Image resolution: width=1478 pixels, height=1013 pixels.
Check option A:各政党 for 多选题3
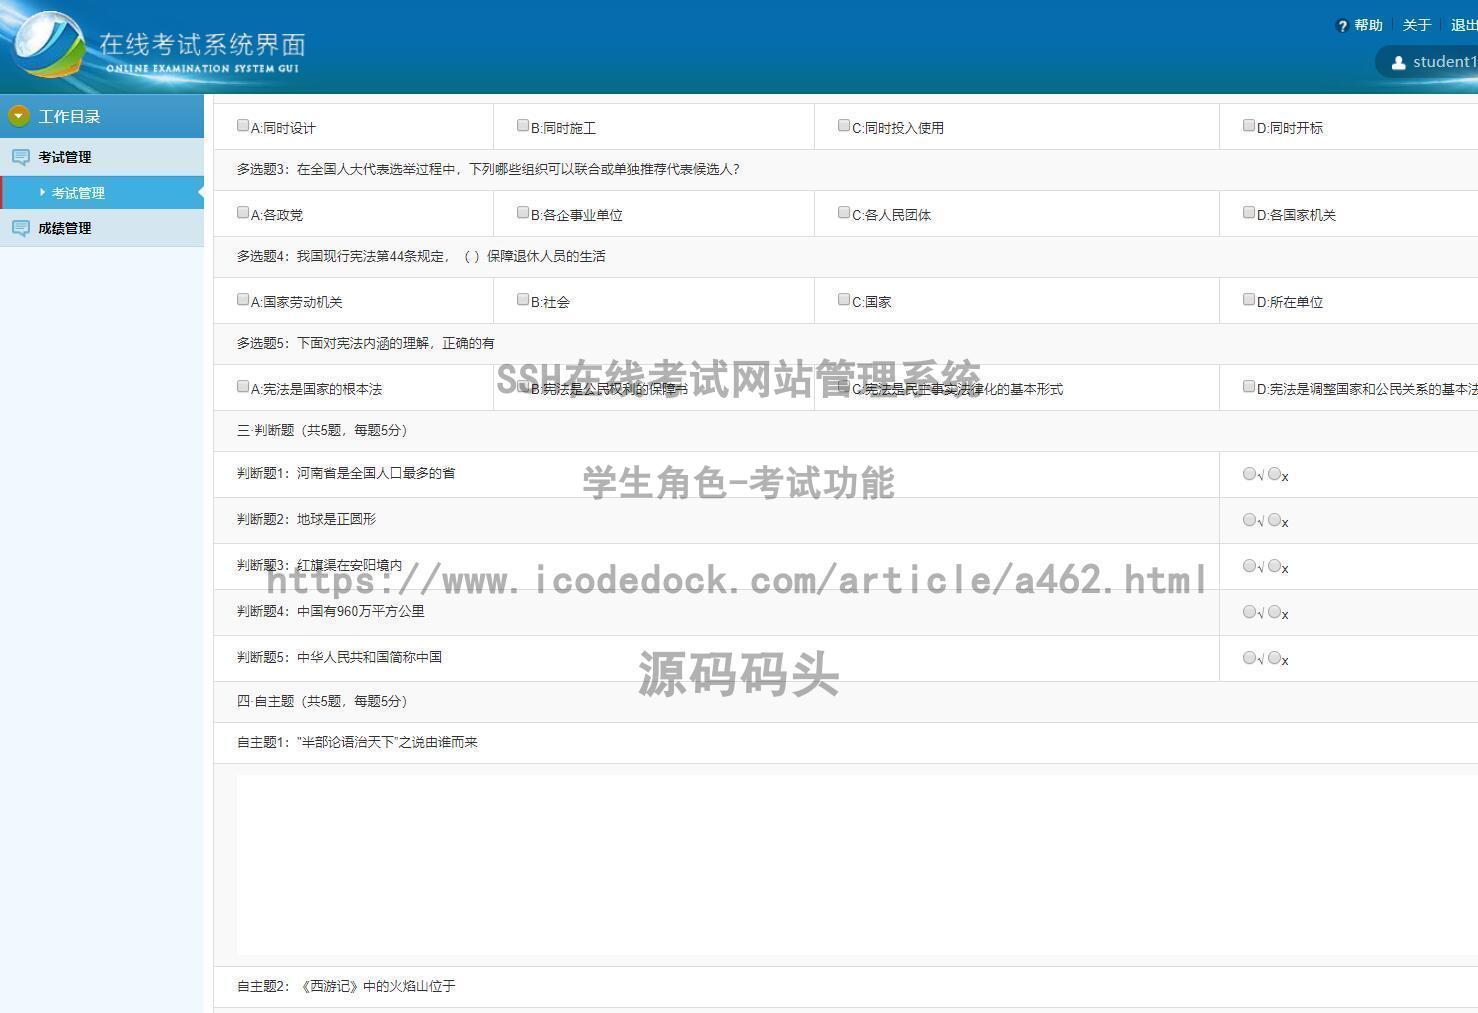pyautogui.click(x=243, y=212)
